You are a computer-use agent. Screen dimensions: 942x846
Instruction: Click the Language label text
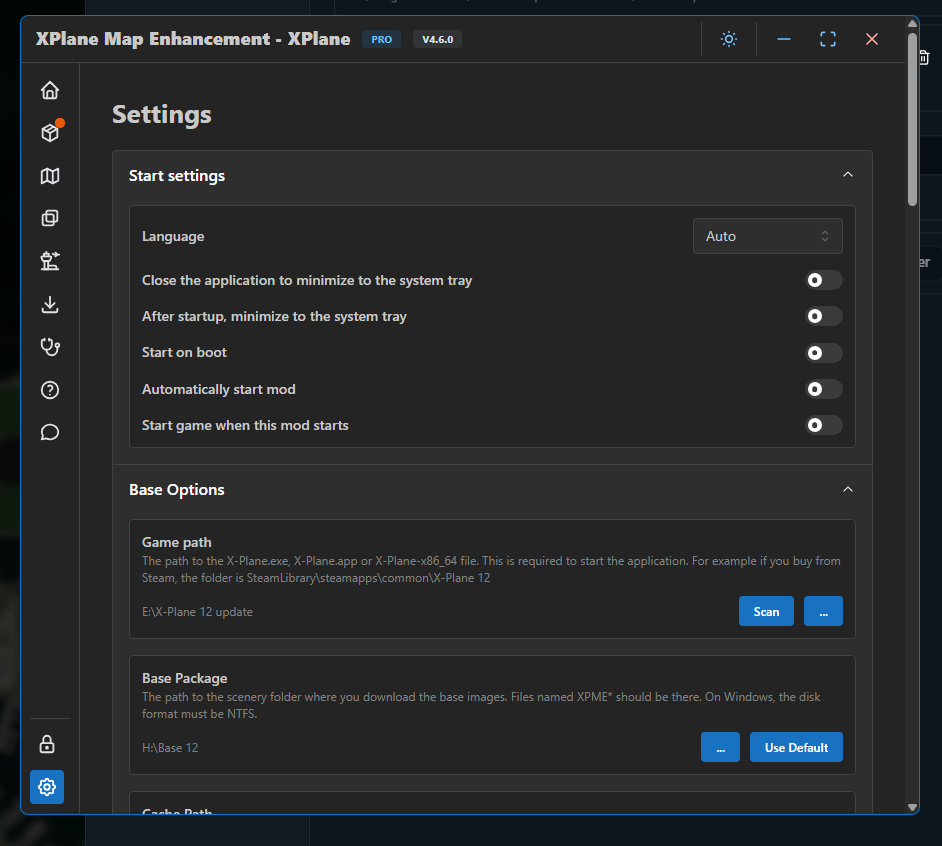coord(173,236)
